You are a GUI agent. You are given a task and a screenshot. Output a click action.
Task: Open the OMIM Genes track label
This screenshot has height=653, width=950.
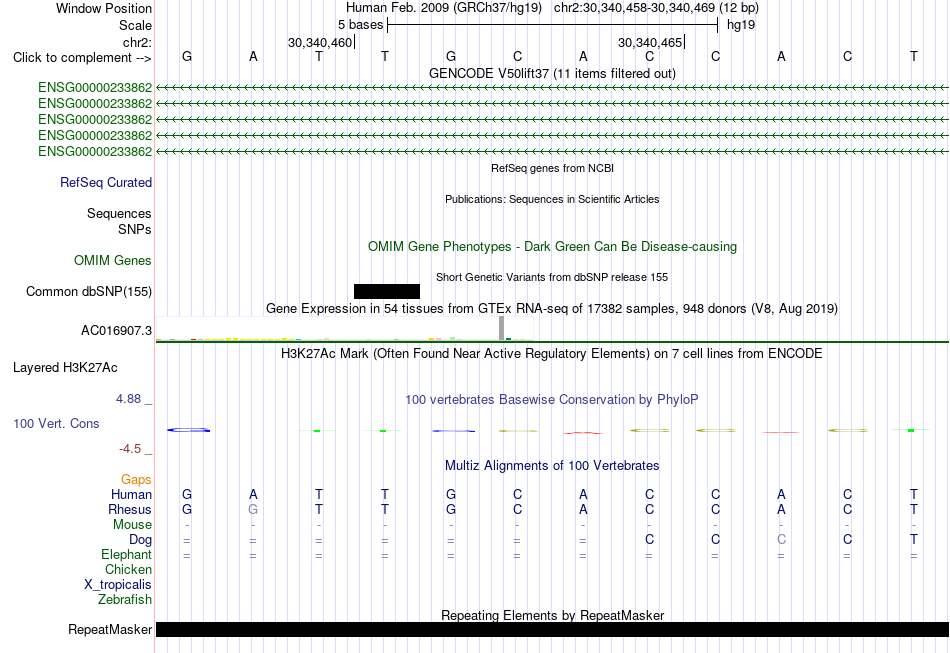coord(113,260)
